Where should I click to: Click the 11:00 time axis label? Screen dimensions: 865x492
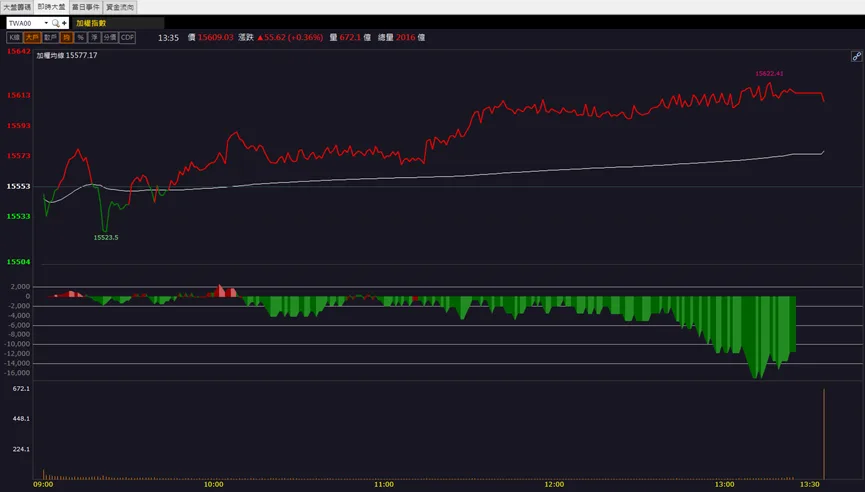[384, 485]
